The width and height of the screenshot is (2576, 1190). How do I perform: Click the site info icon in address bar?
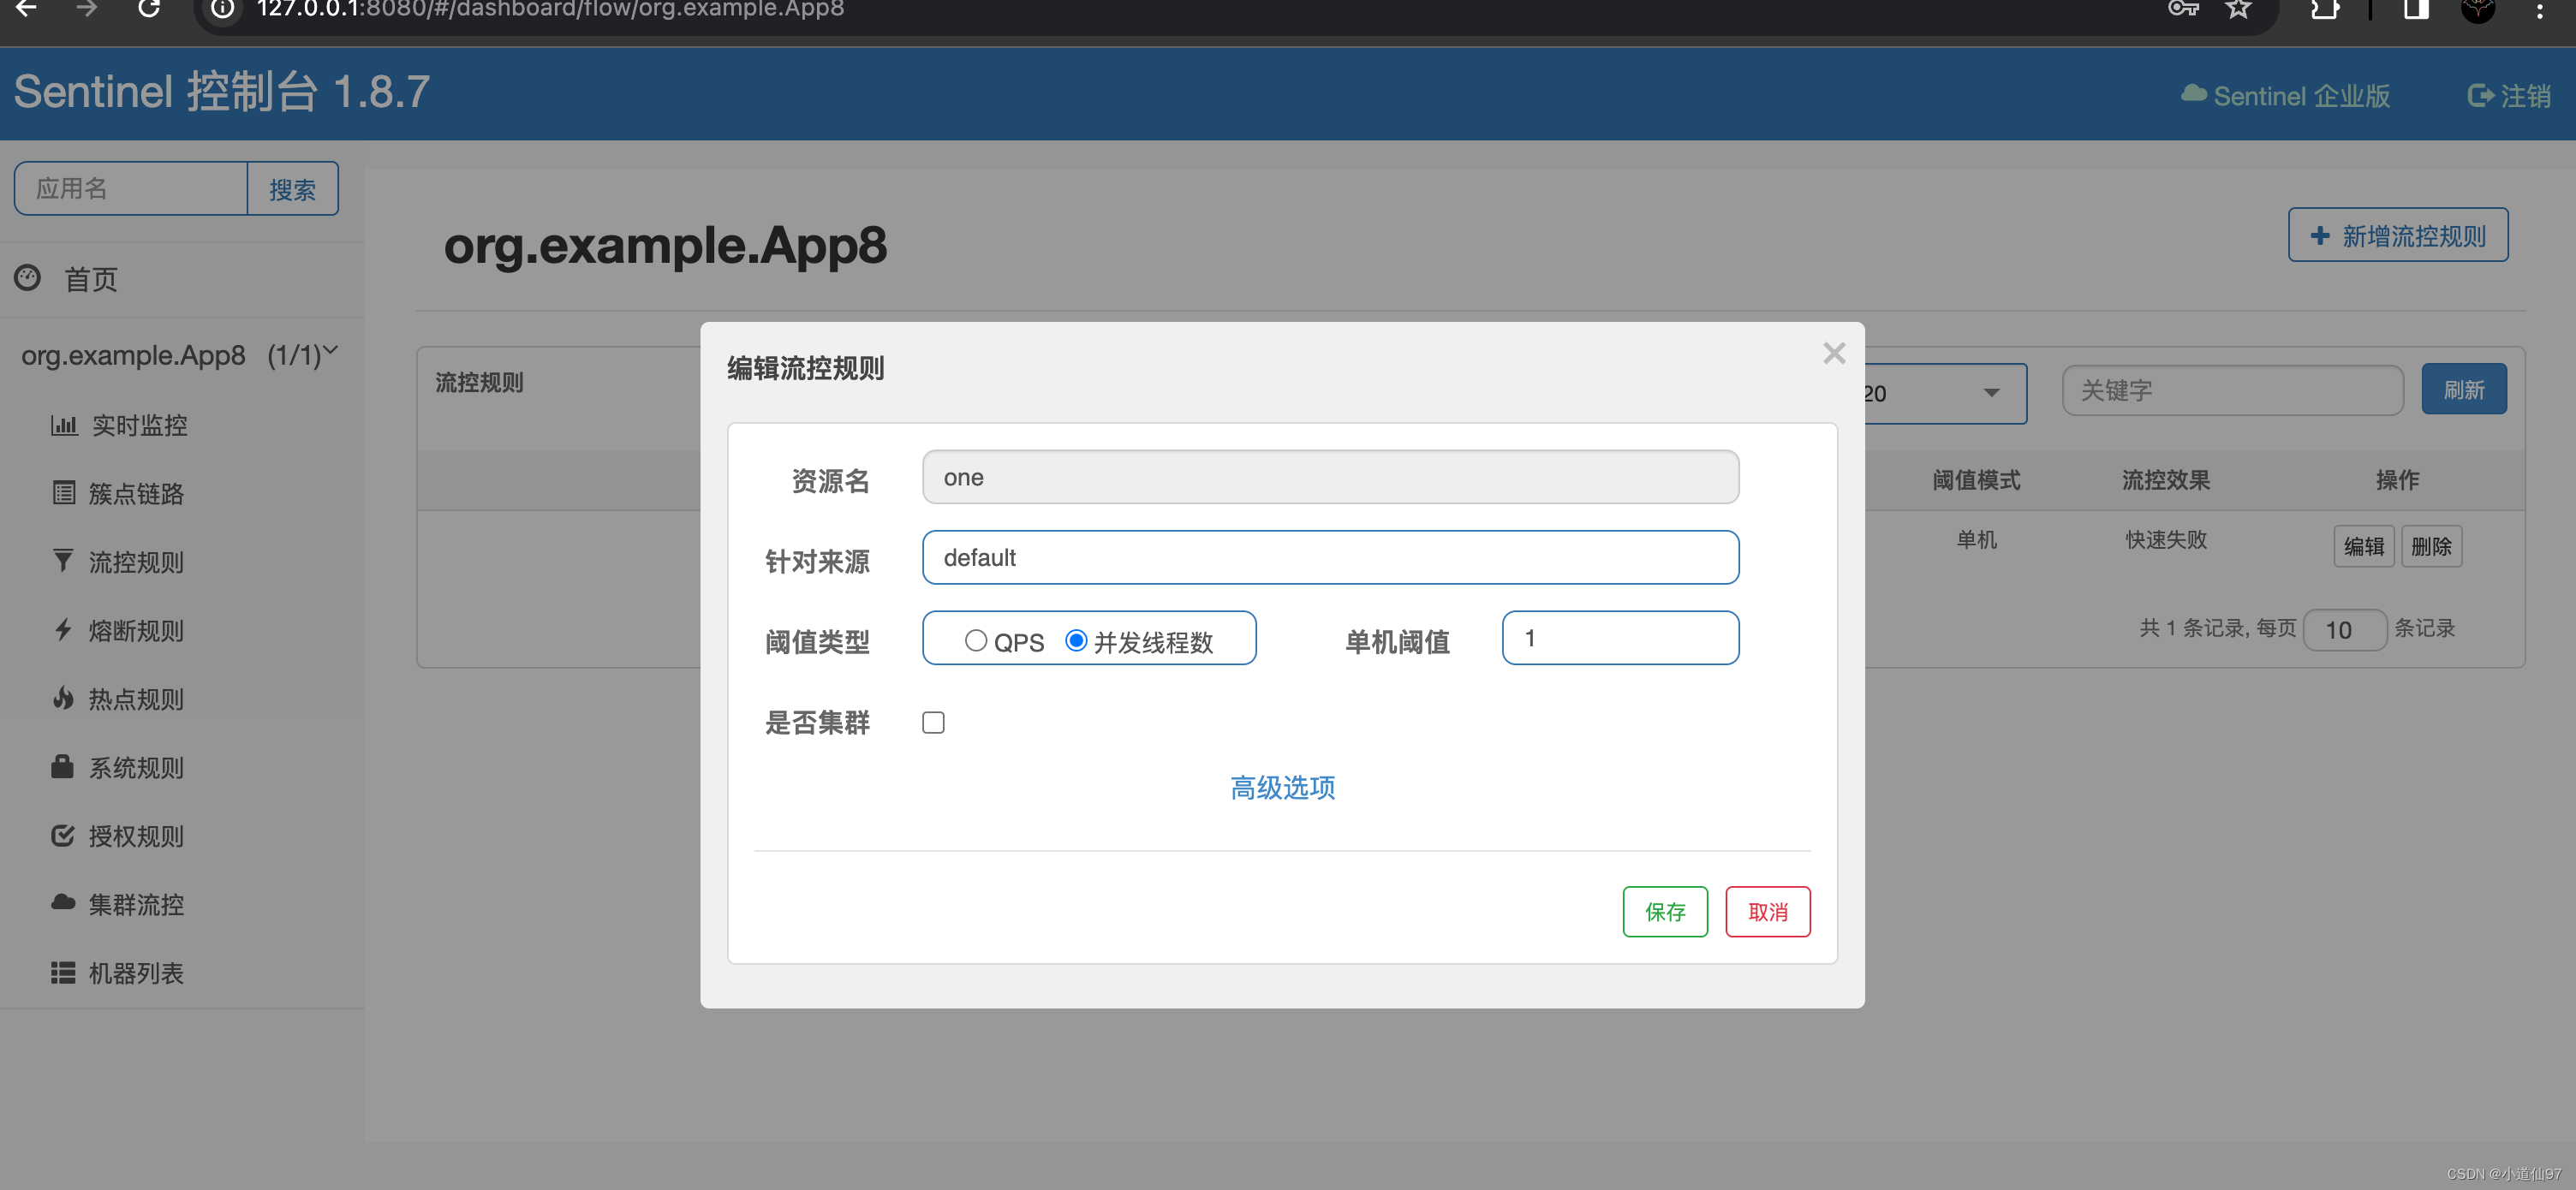(222, 9)
